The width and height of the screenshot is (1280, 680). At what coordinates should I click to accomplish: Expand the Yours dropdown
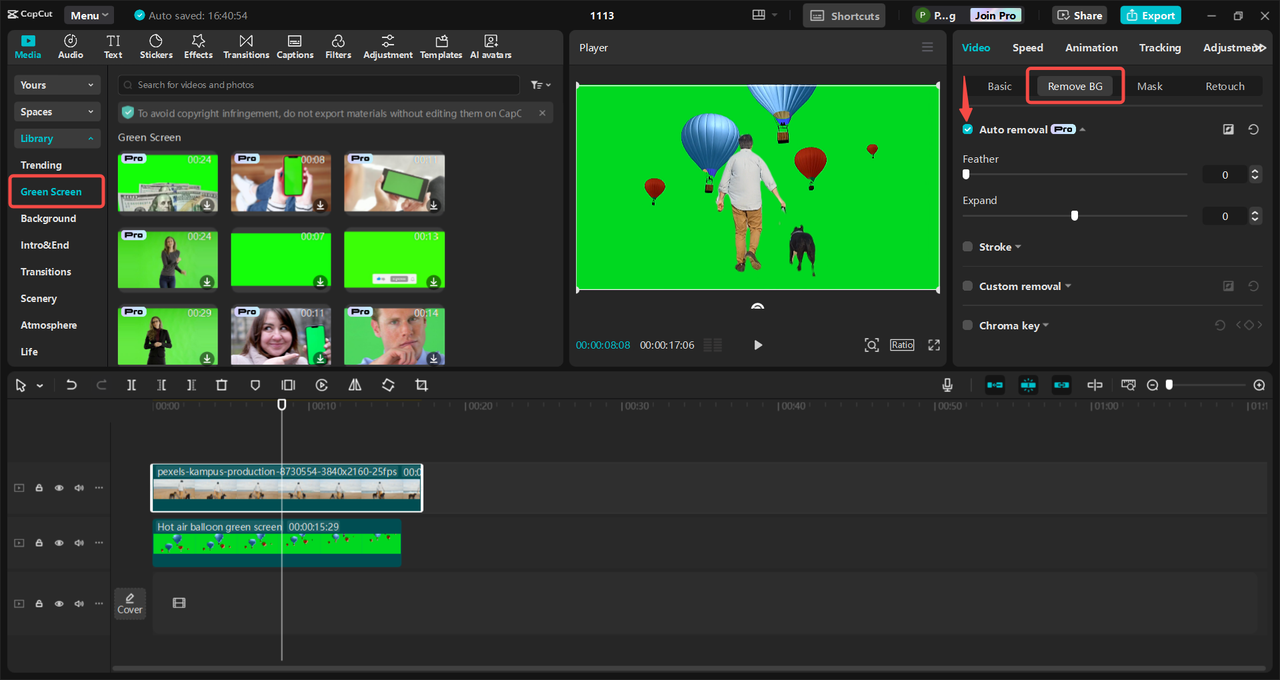click(x=58, y=85)
